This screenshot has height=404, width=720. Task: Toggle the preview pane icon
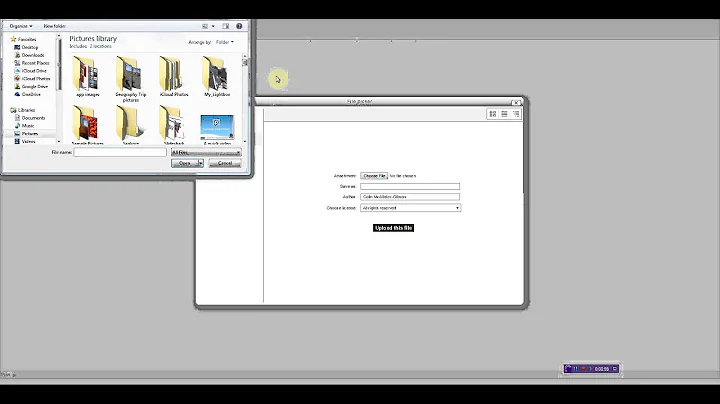click(x=225, y=26)
